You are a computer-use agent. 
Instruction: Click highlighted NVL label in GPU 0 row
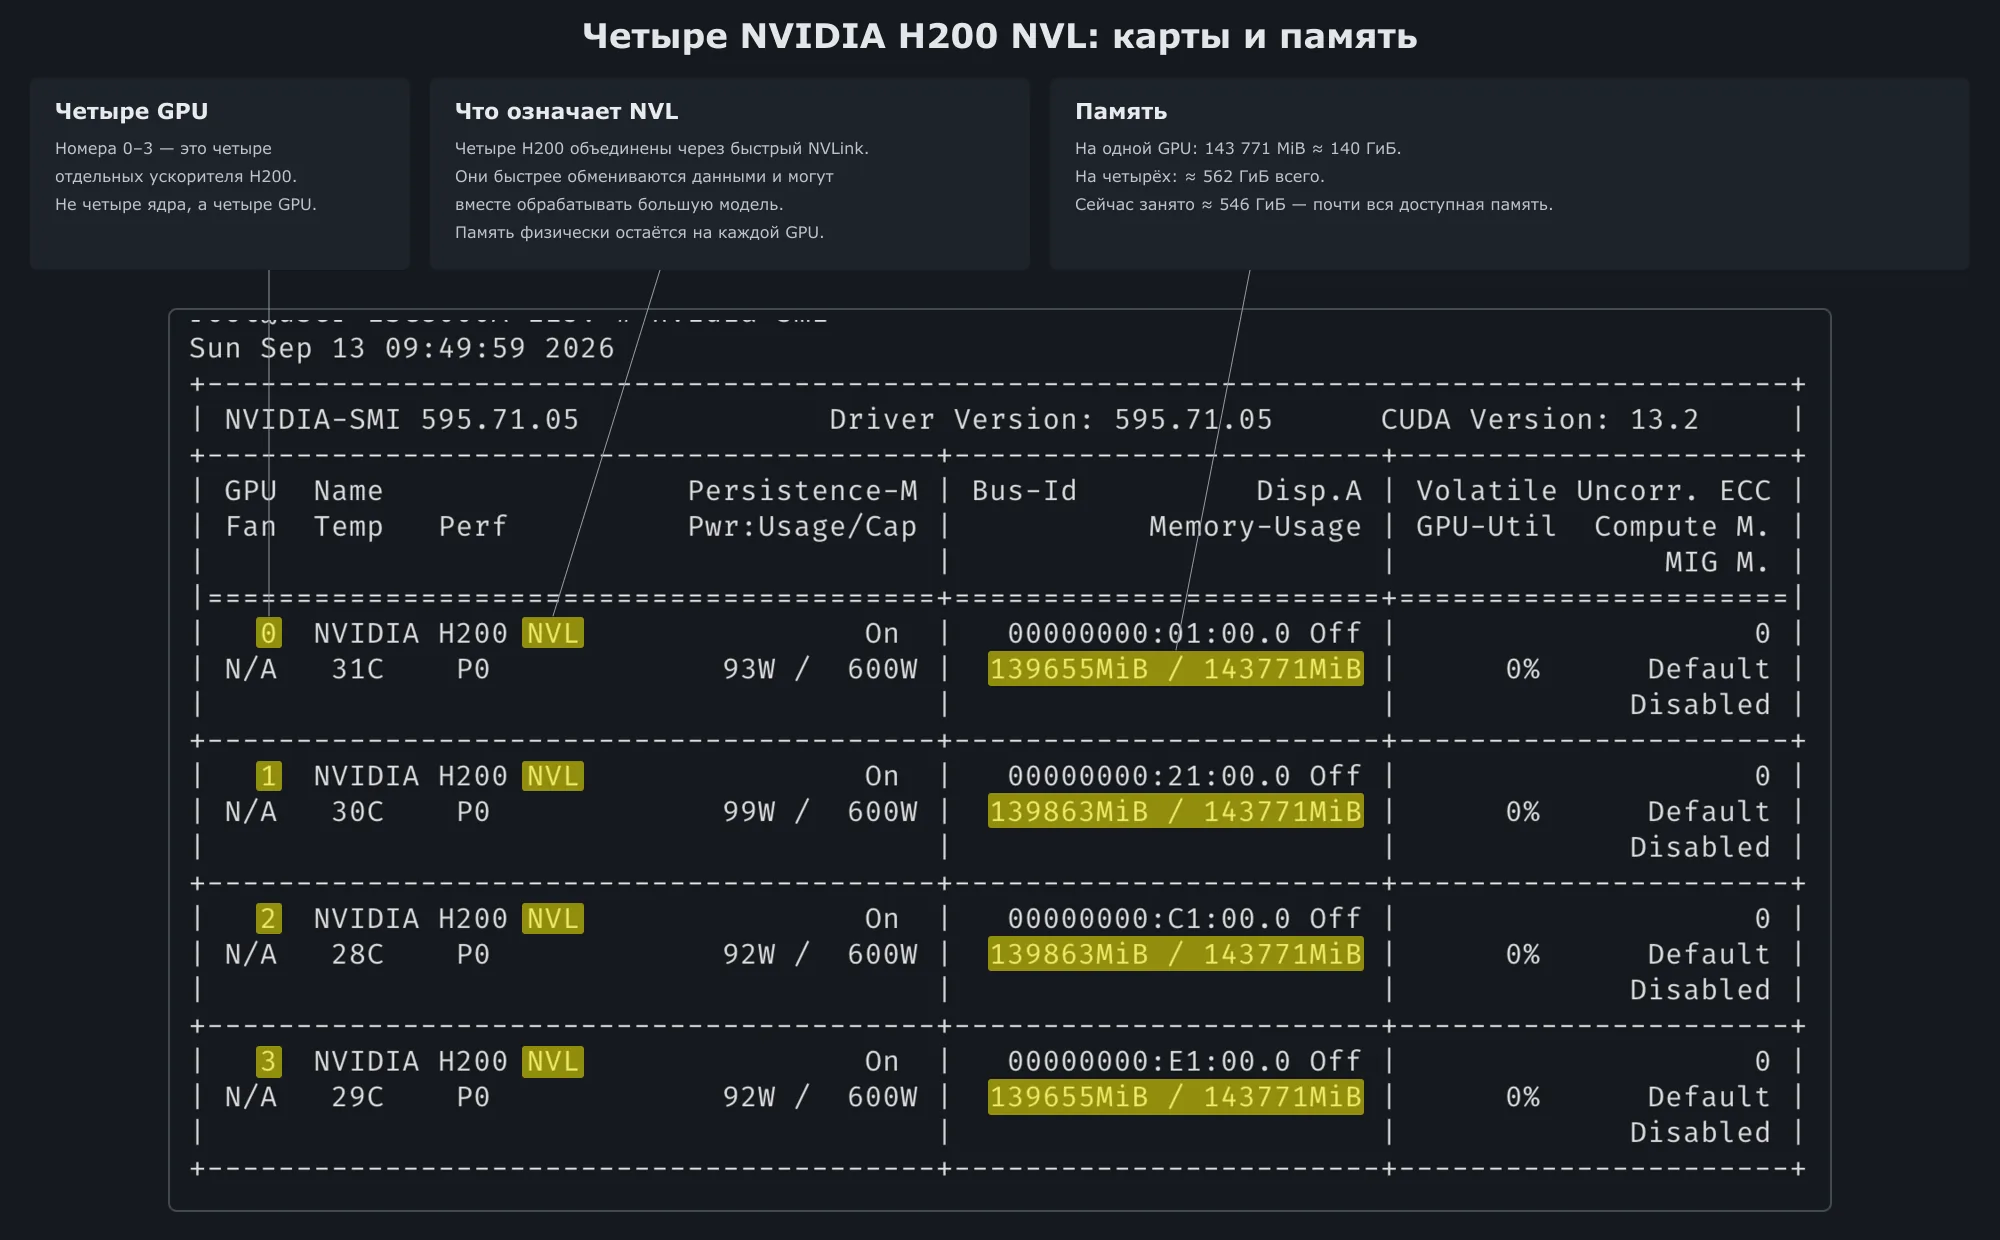point(553,633)
